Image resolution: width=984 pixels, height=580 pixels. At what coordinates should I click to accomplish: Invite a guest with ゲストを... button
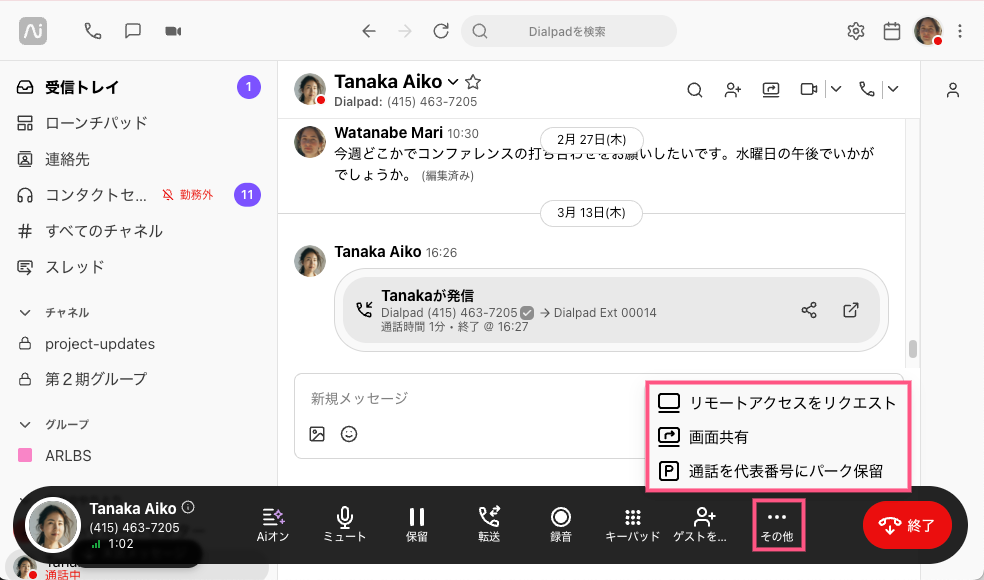coord(700,525)
